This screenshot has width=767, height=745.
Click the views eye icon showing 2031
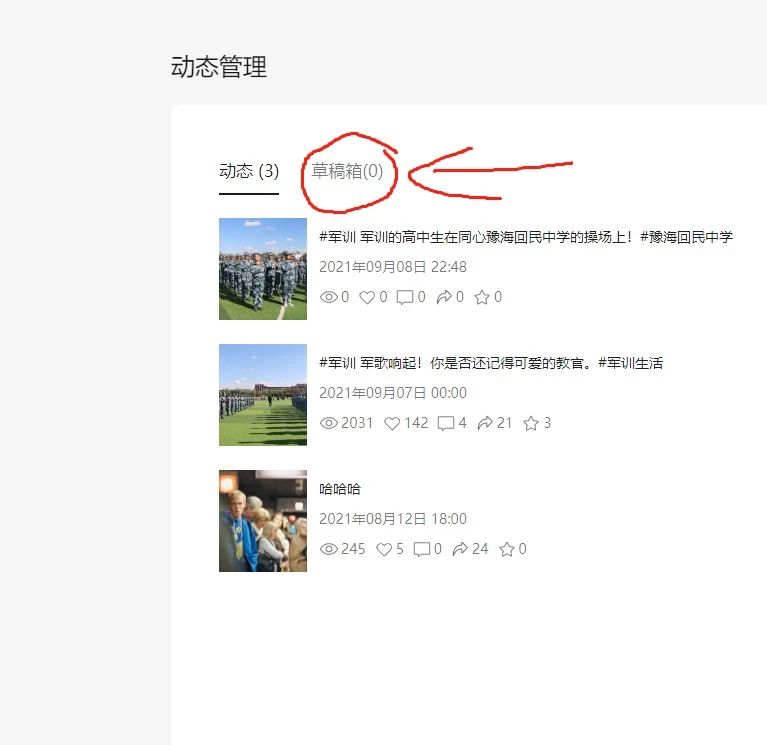pos(329,423)
